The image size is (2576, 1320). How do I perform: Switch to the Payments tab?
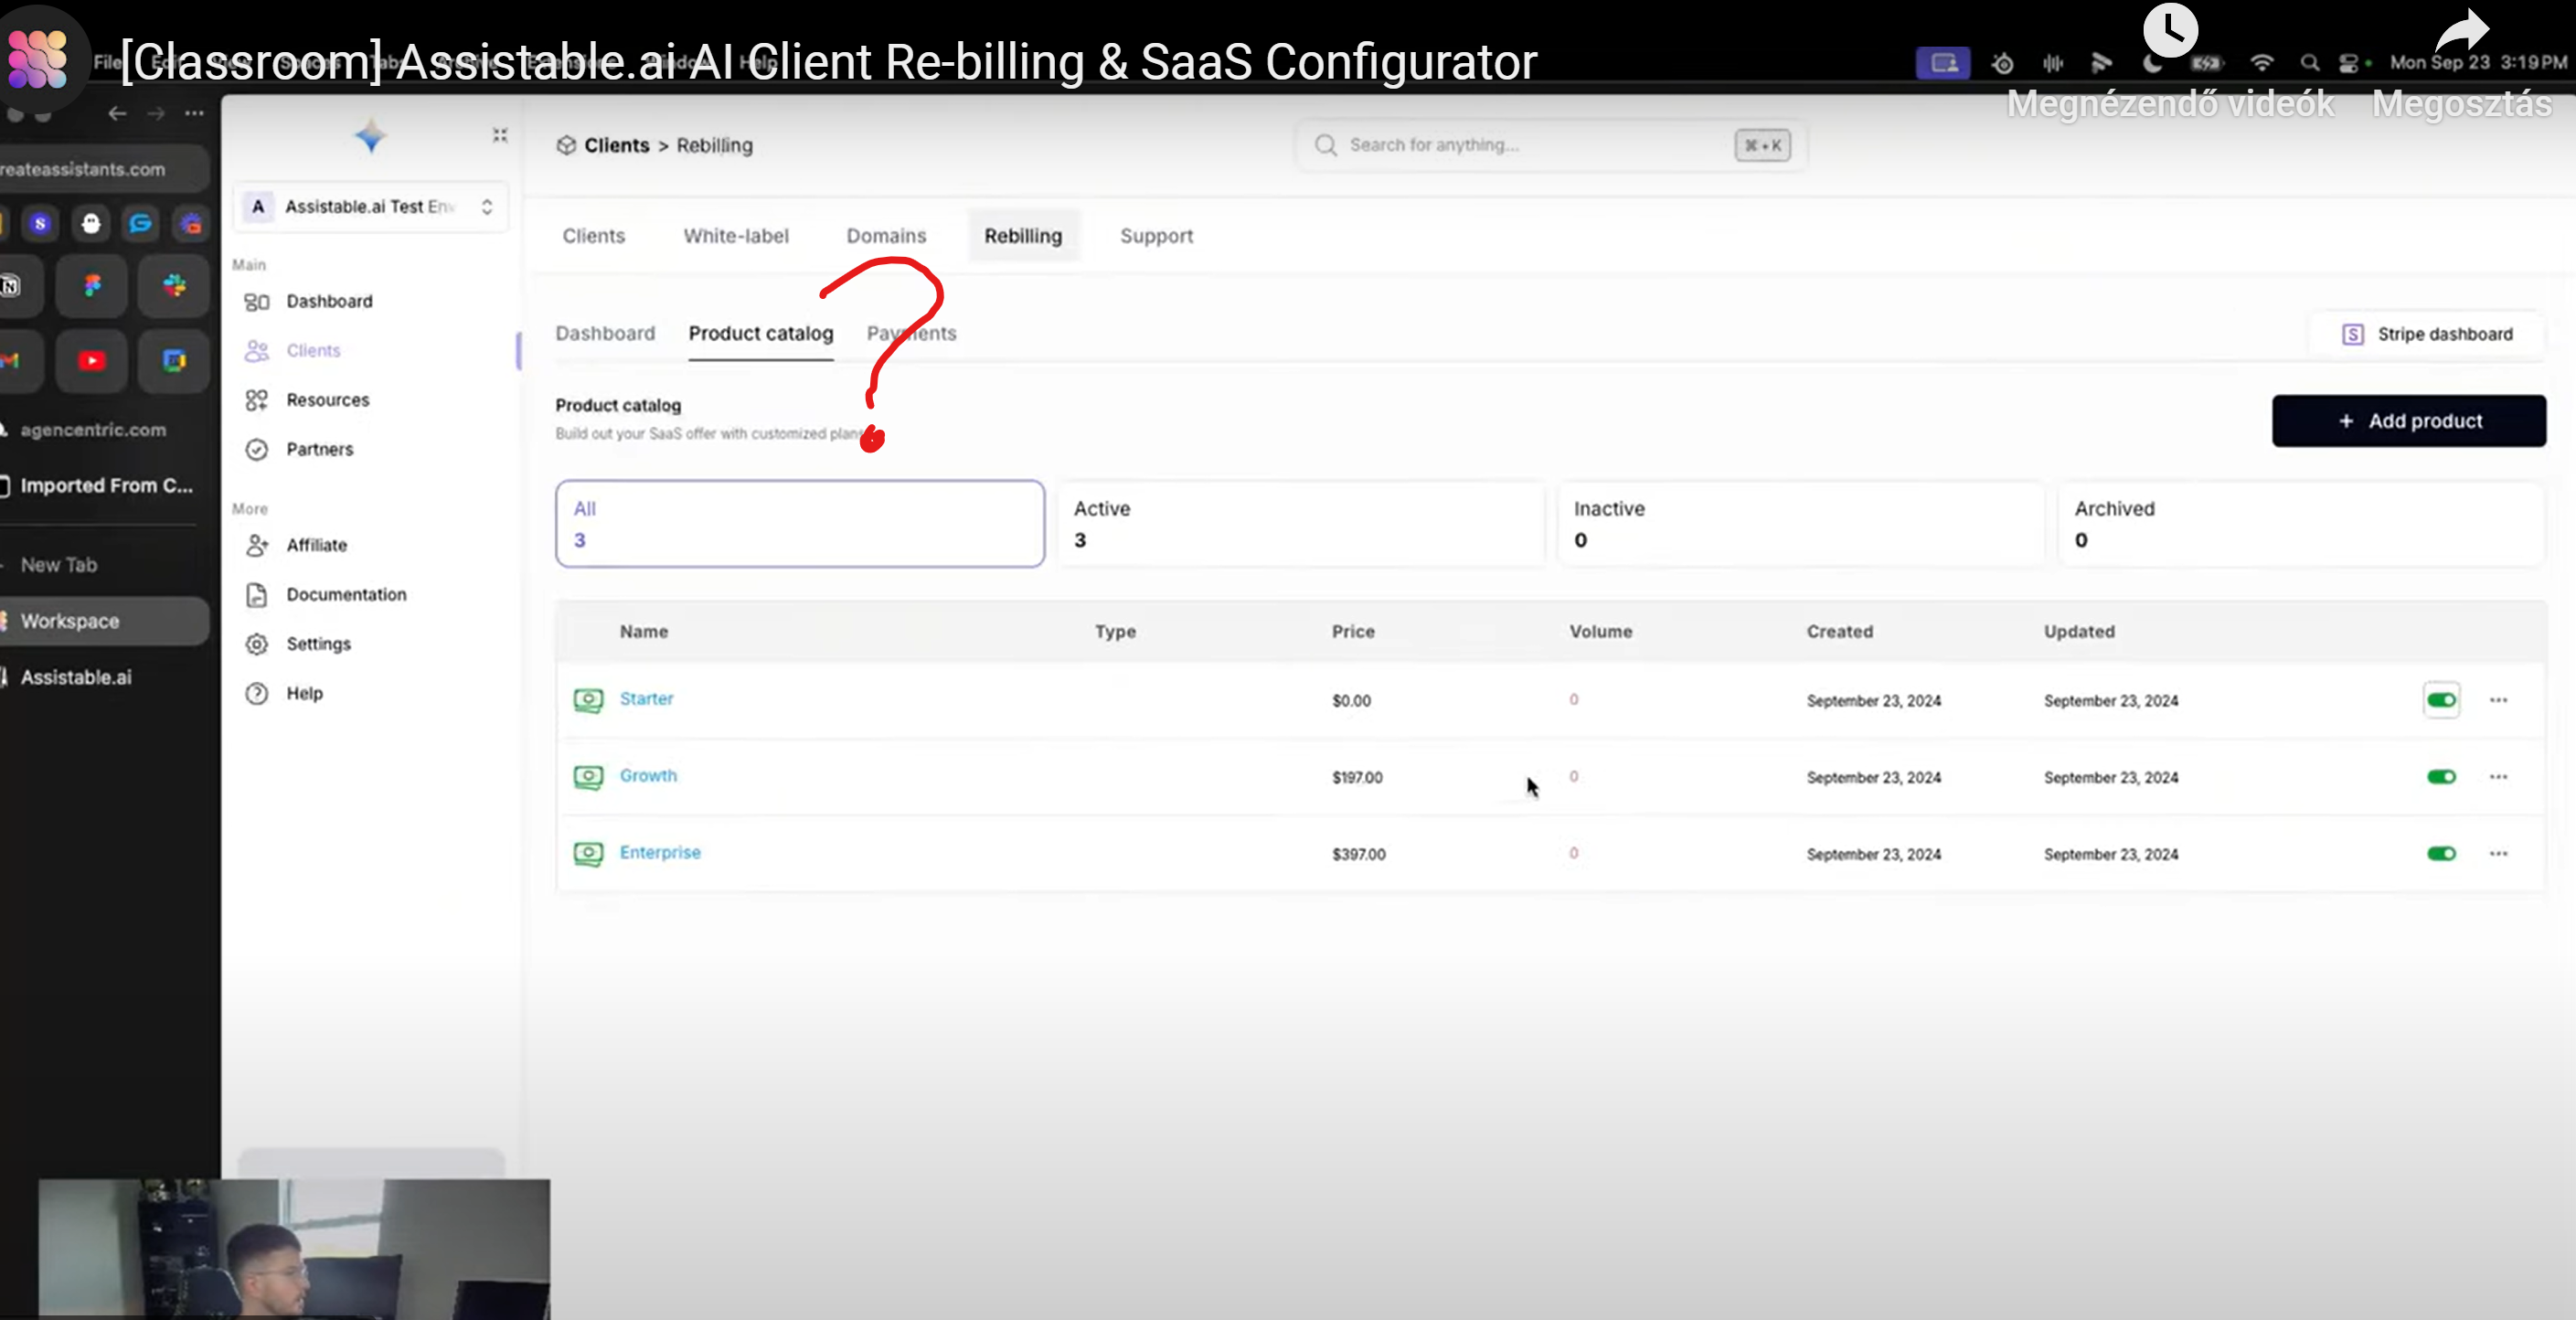point(911,333)
